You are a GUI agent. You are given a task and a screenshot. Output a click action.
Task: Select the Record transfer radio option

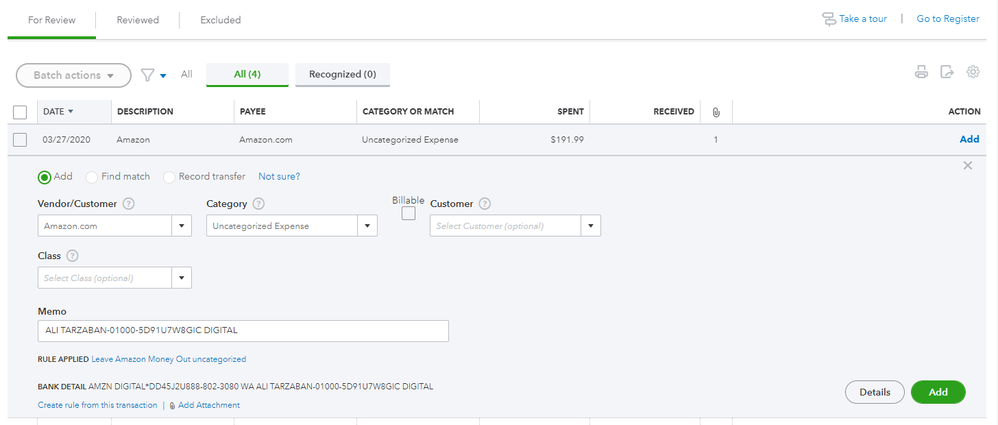[169, 177]
